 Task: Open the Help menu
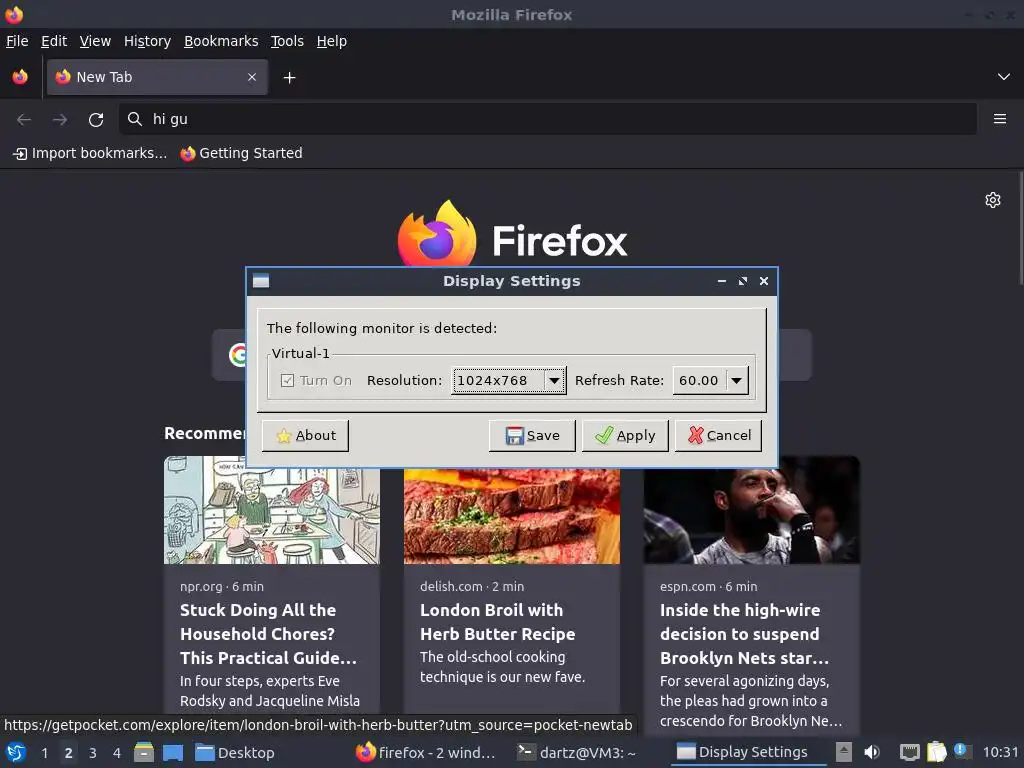point(331,41)
